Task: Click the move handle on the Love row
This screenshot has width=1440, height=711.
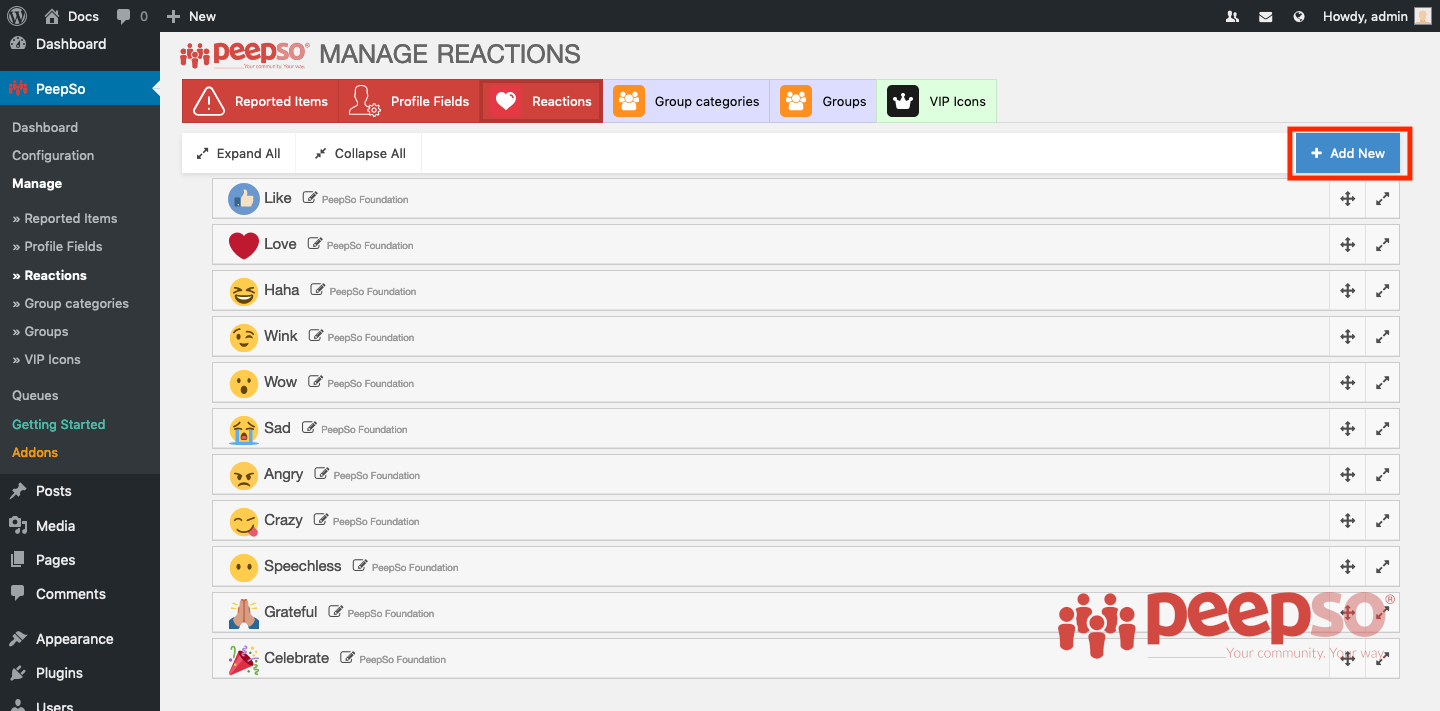Action: pos(1348,245)
